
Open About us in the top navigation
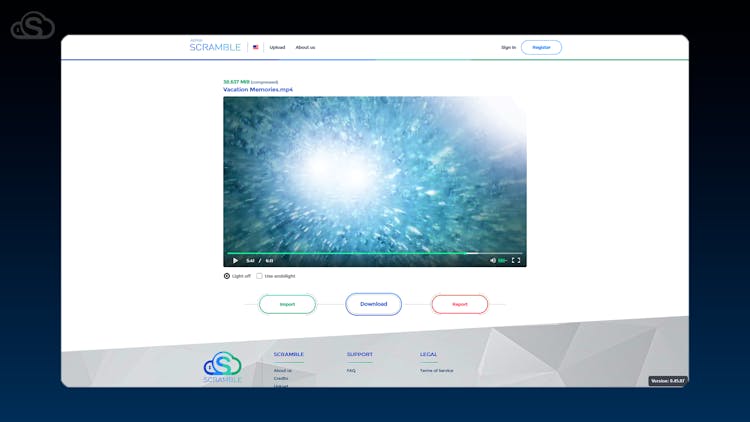(x=305, y=47)
